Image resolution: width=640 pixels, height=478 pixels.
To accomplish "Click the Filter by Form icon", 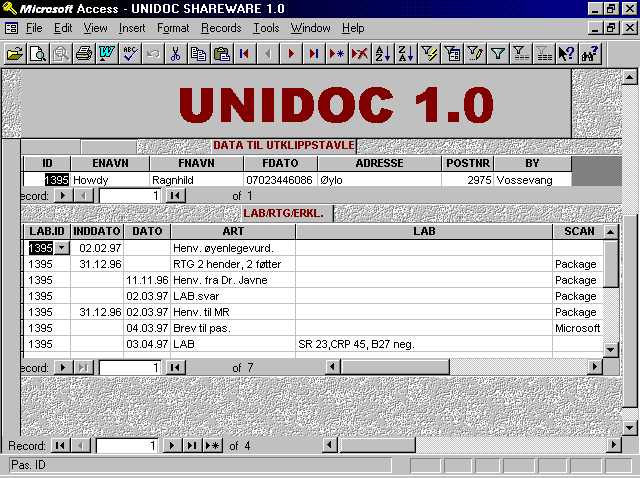I will 451,54.
